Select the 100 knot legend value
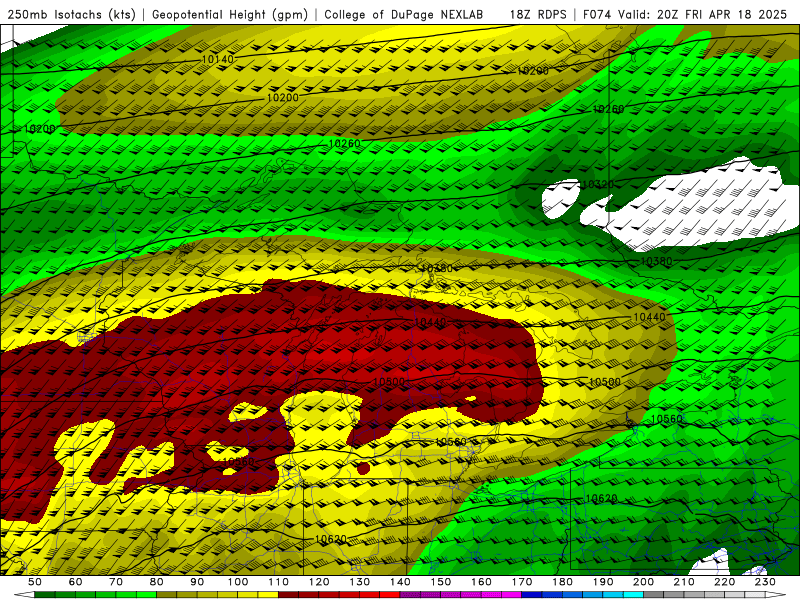 (x=238, y=582)
